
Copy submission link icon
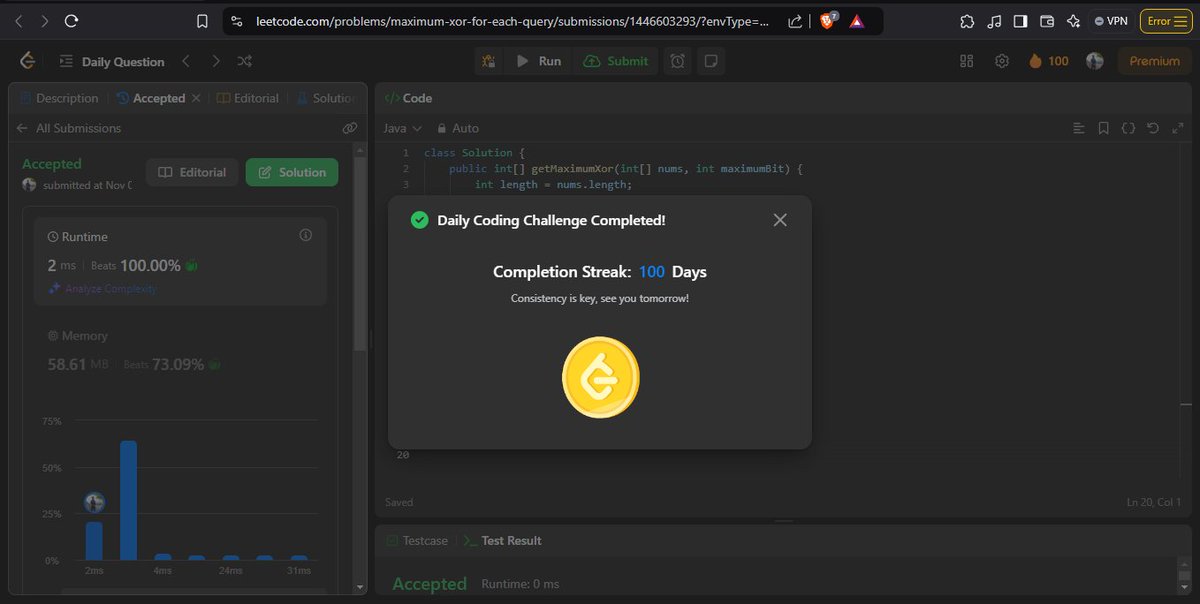tap(350, 128)
